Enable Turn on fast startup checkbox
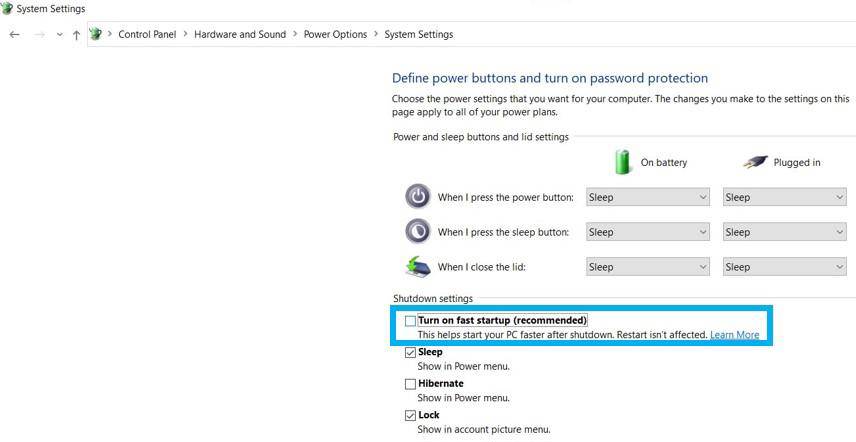The height and width of the screenshot is (442, 856). click(410, 321)
